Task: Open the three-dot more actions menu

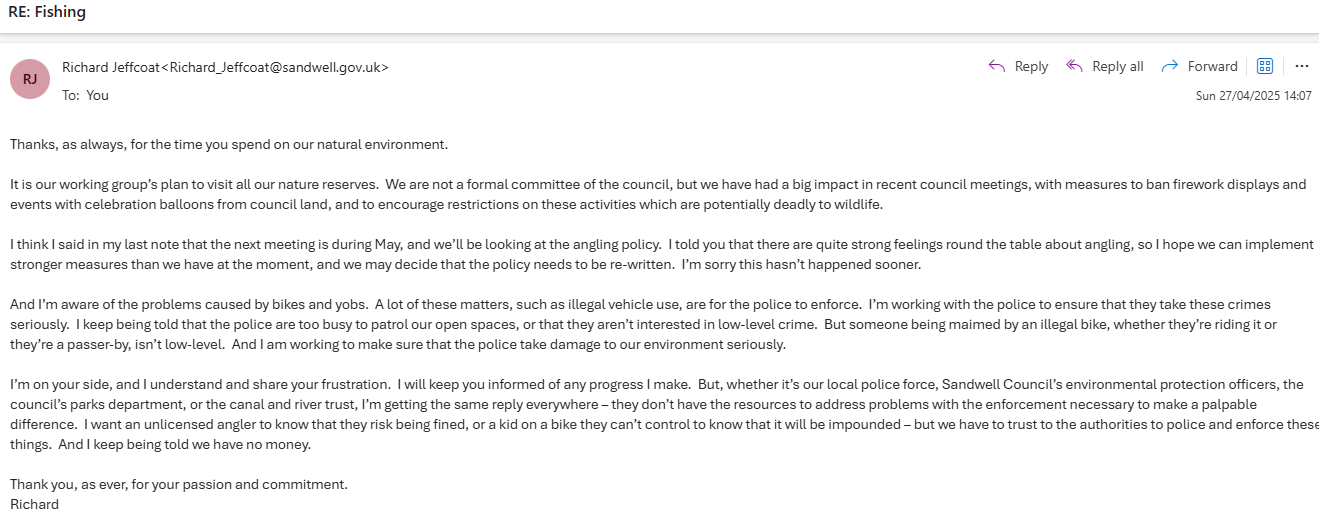Action: [x=1301, y=66]
